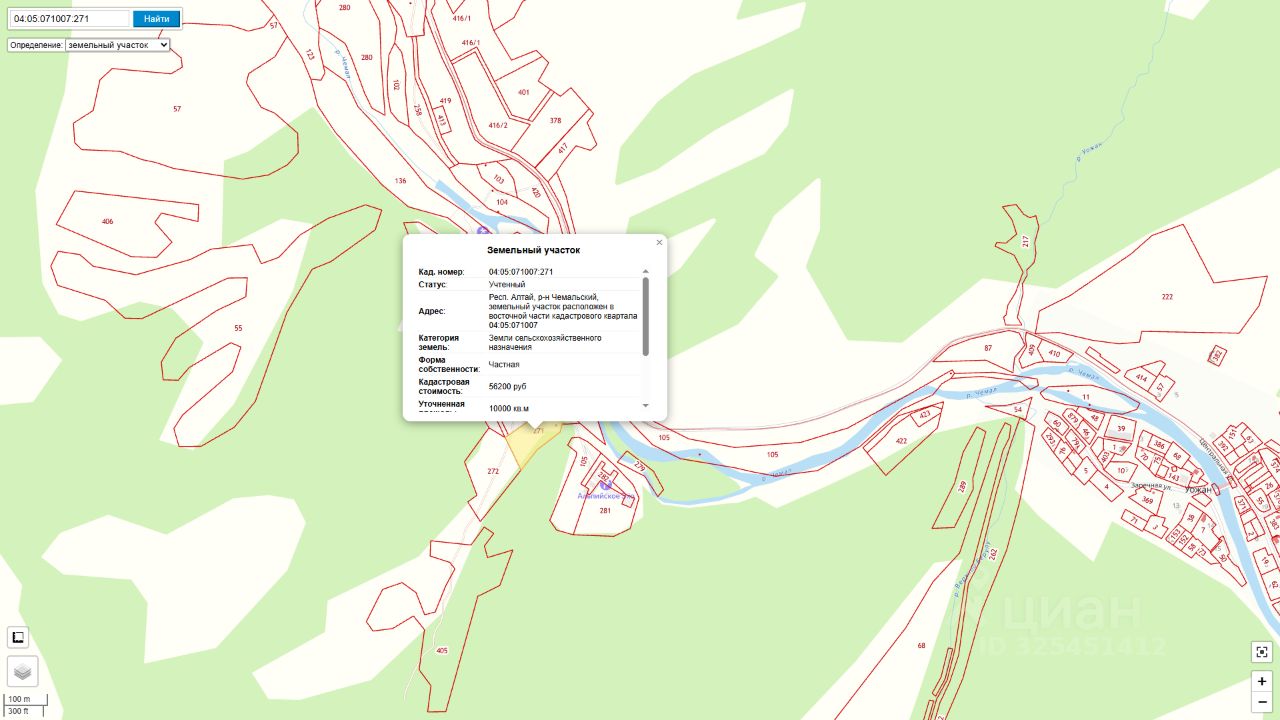Image resolution: width=1280 pixels, height=720 pixels.
Task: Click parcel label 281 on the map
Action: click(605, 510)
